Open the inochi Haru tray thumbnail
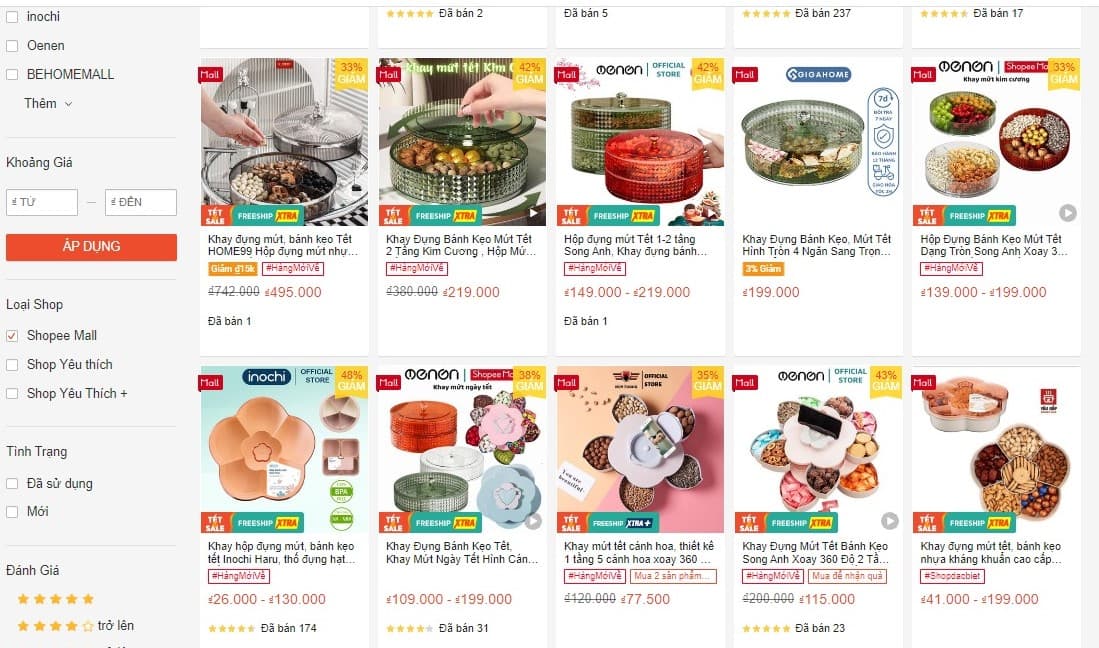This screenshot has width=1099, height=648. 284,449
